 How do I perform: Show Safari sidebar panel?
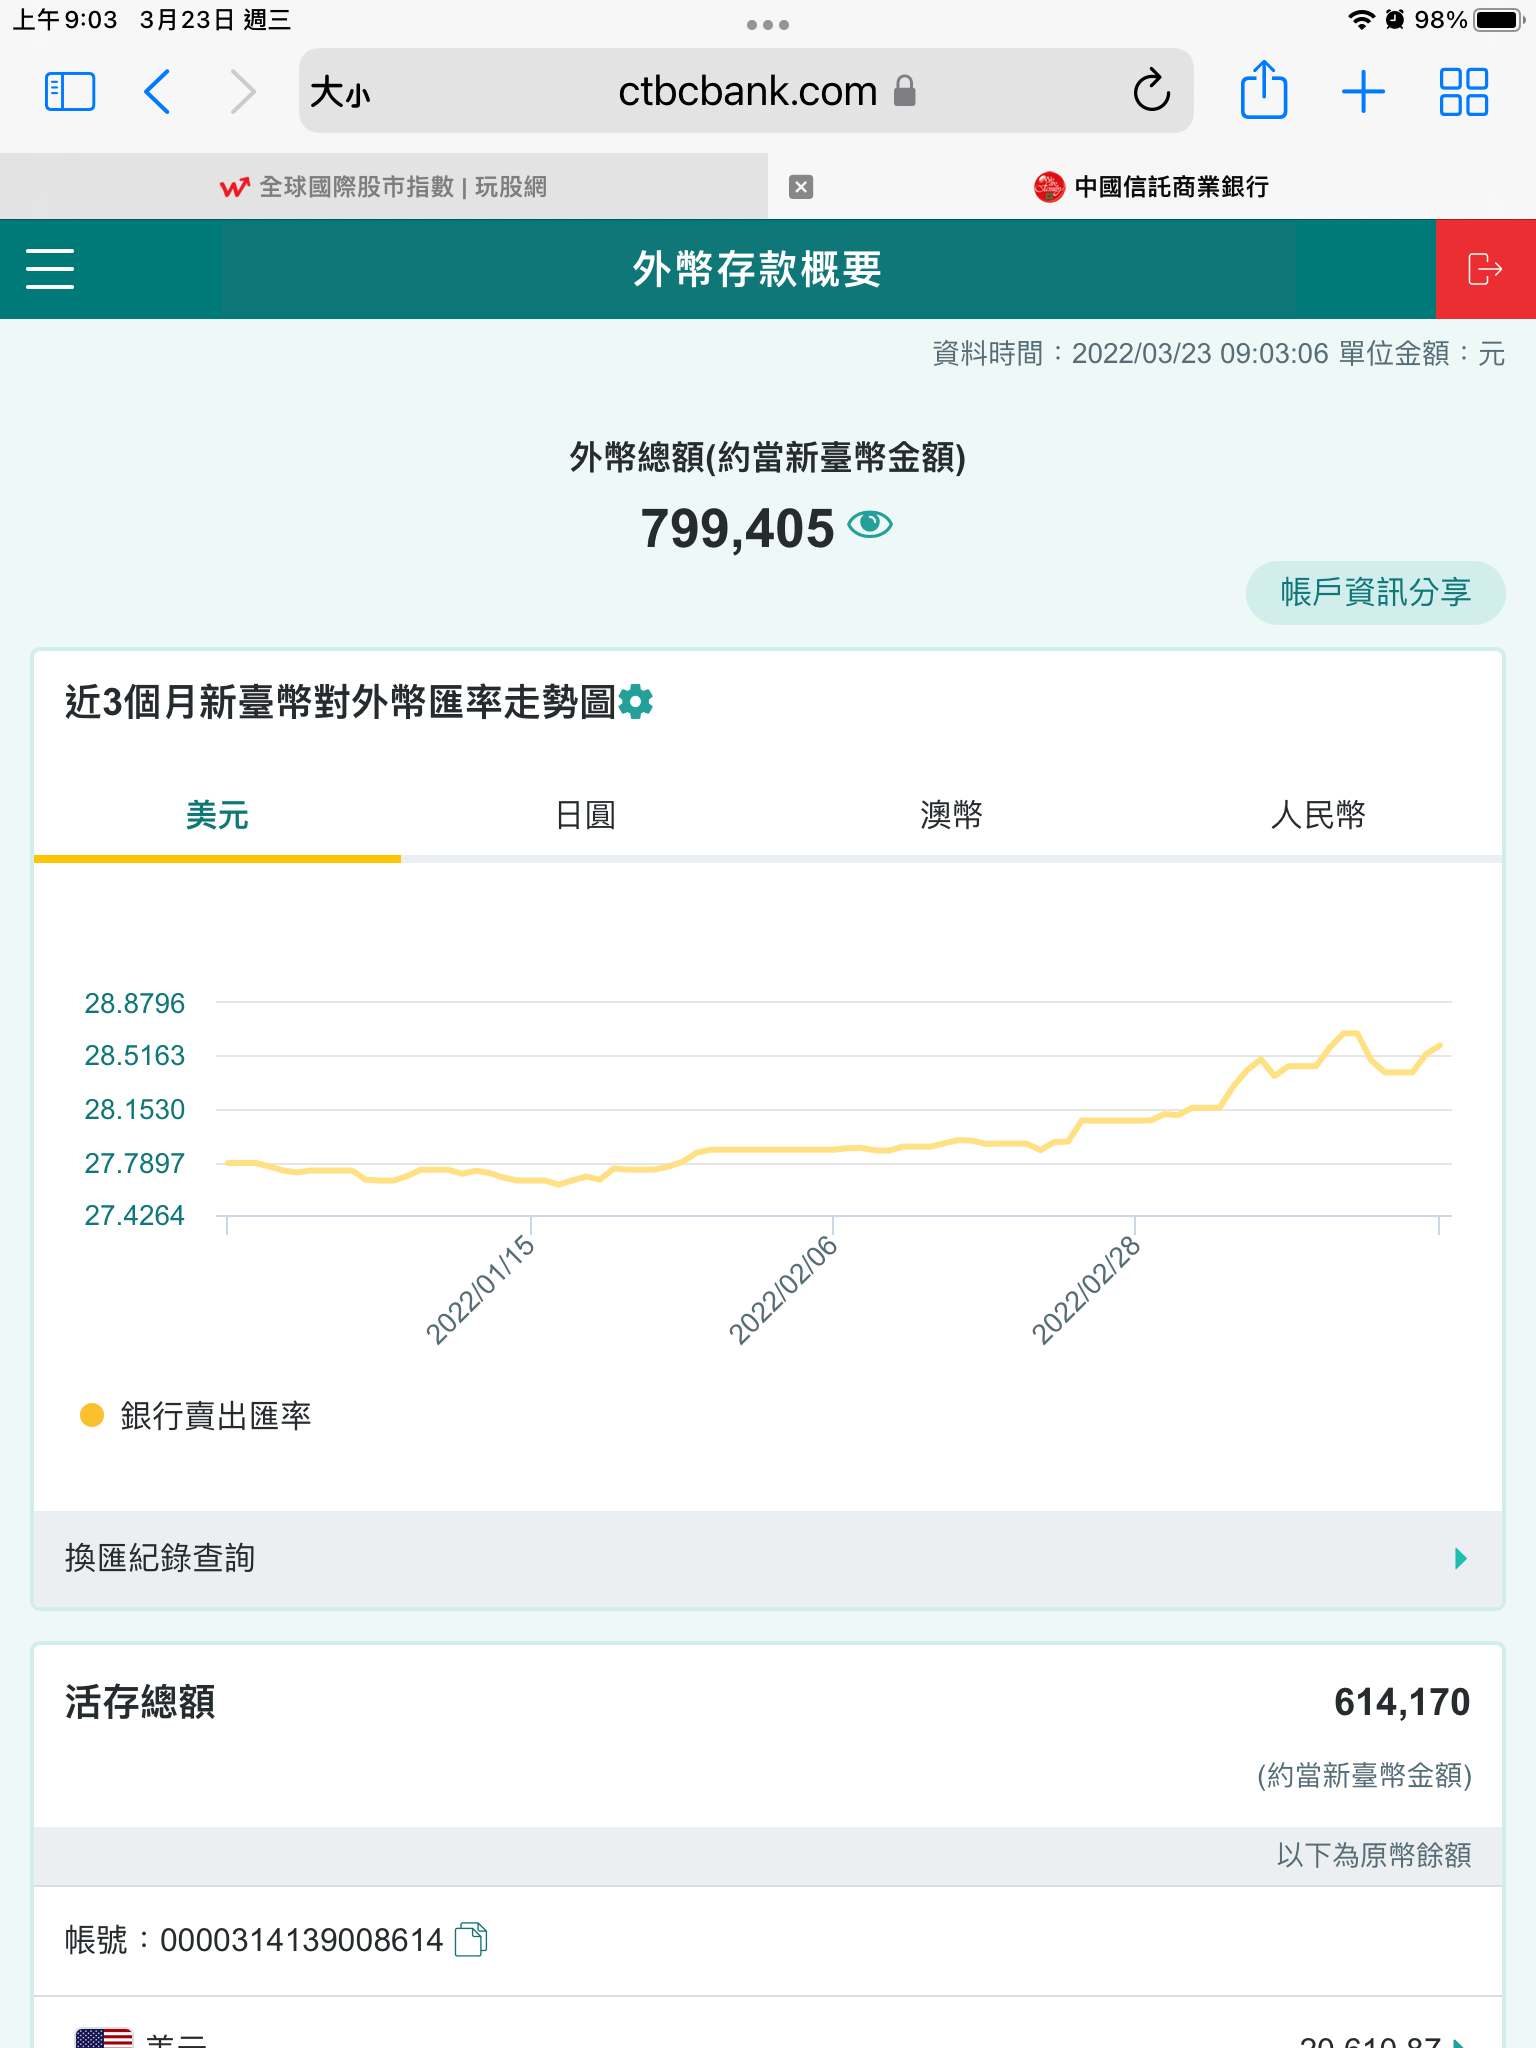[x=70, y=91]
